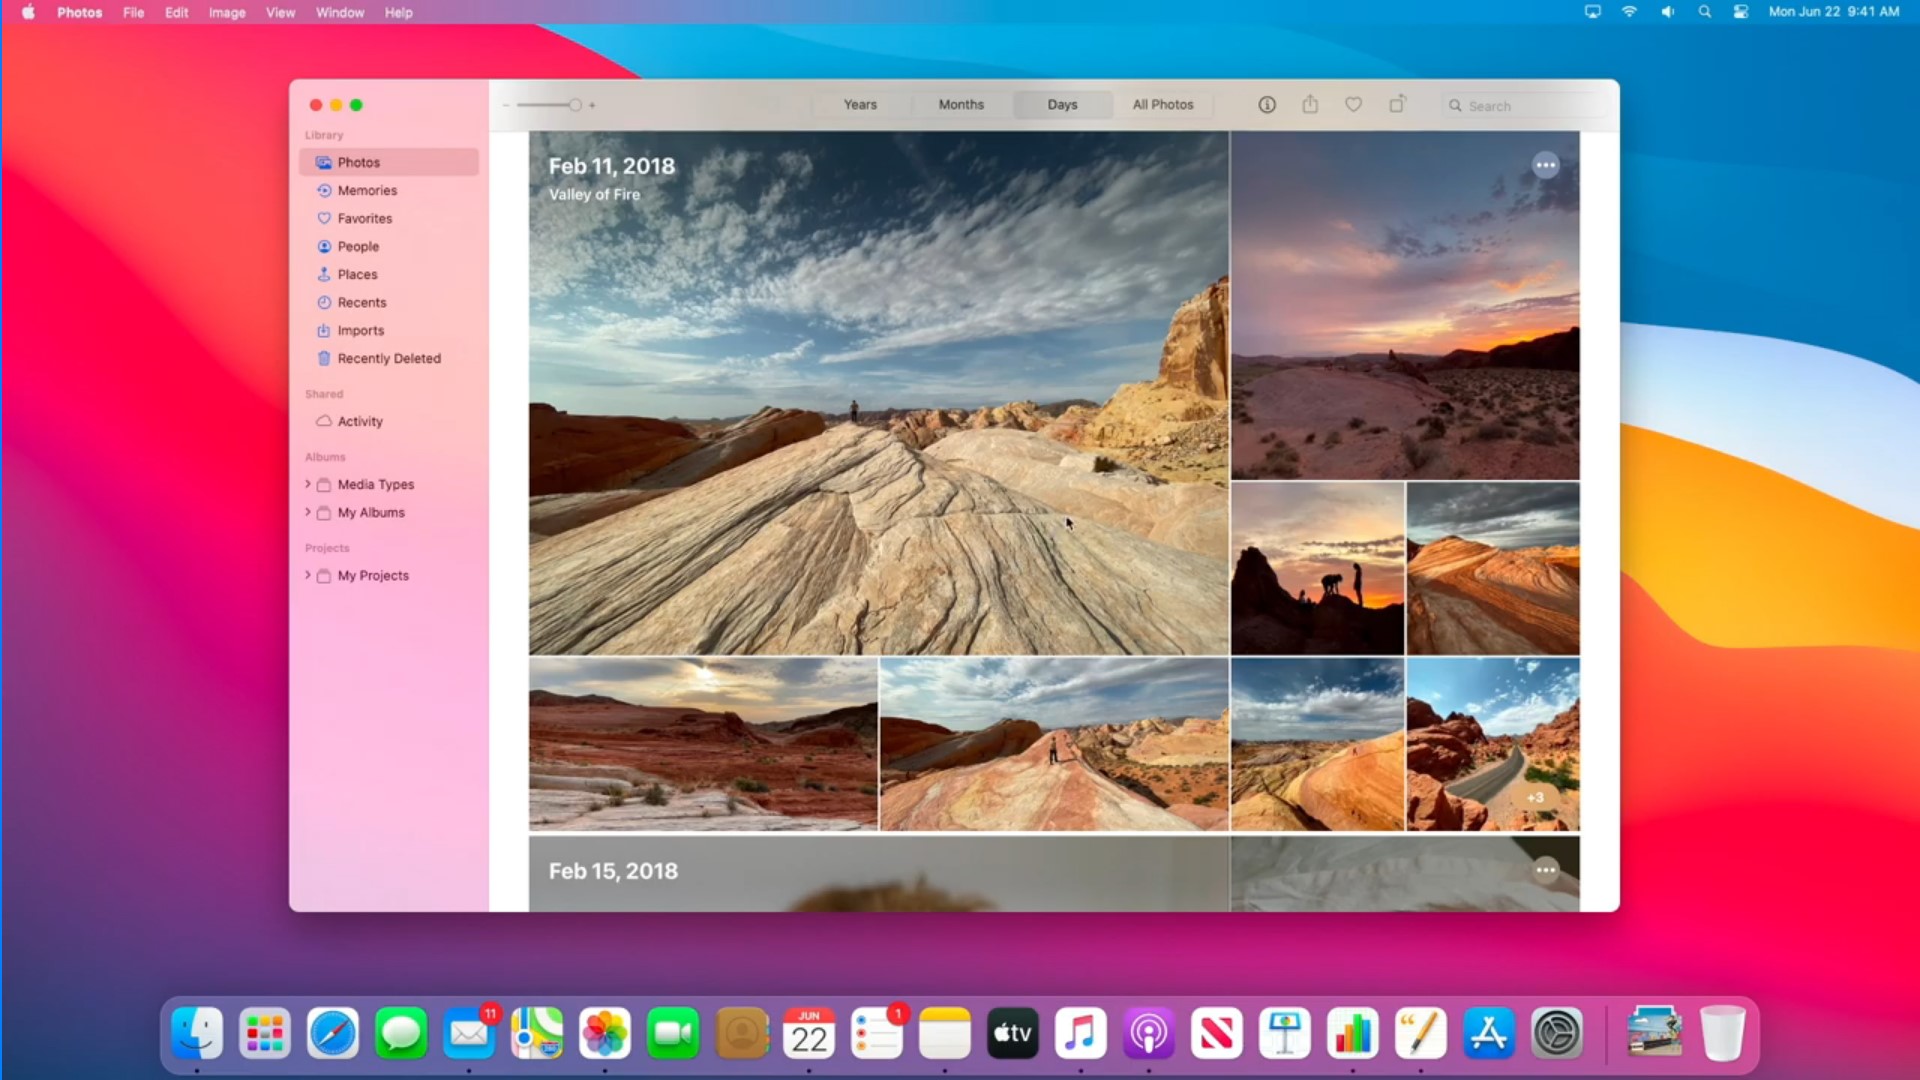Switch to the Months view tab
This screenshot has height=1080, width=1920.
pos(960,104)
